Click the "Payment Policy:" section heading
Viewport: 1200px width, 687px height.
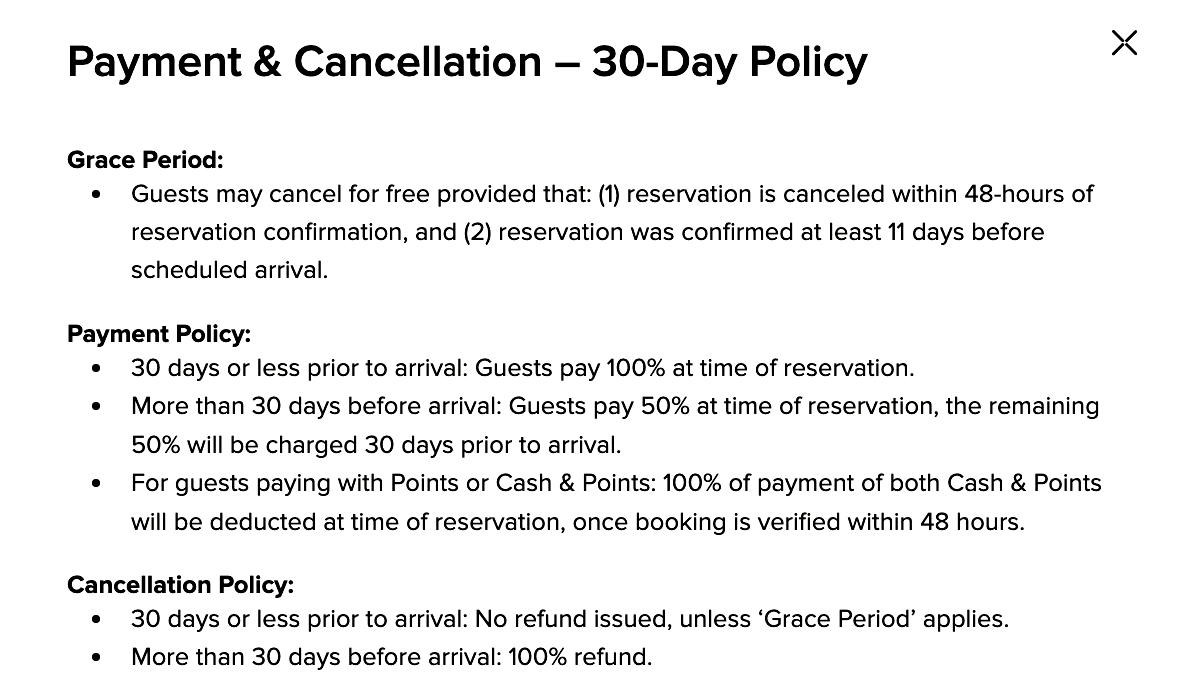pyautogui.click(x=159, y=334)
